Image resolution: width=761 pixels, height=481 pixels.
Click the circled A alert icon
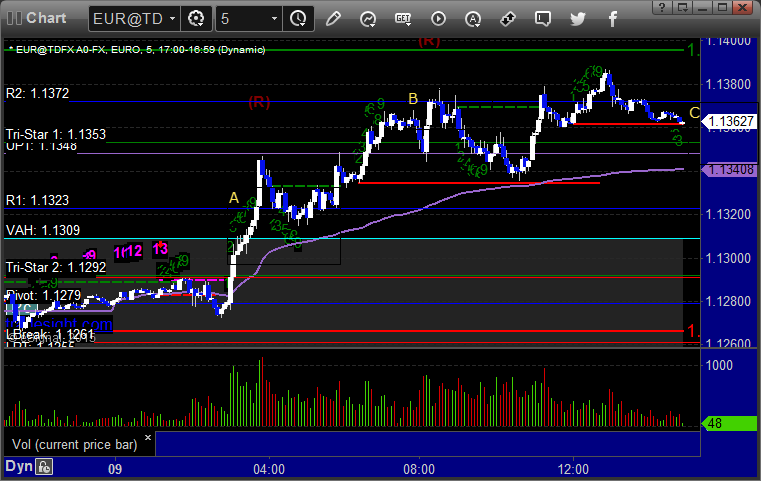coord(473,19)
